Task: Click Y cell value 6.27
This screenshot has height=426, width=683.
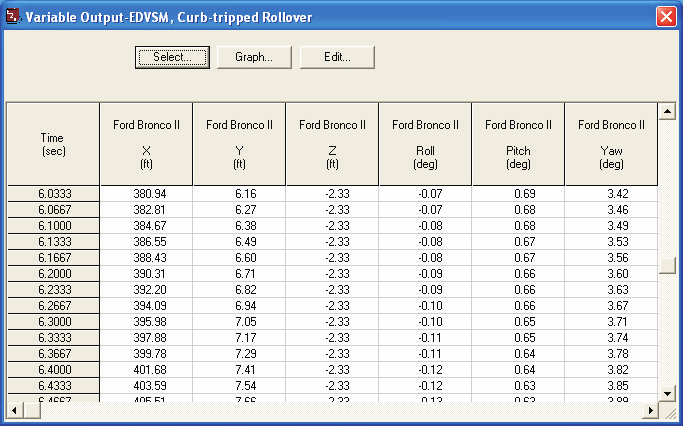Action: [239, 210]
